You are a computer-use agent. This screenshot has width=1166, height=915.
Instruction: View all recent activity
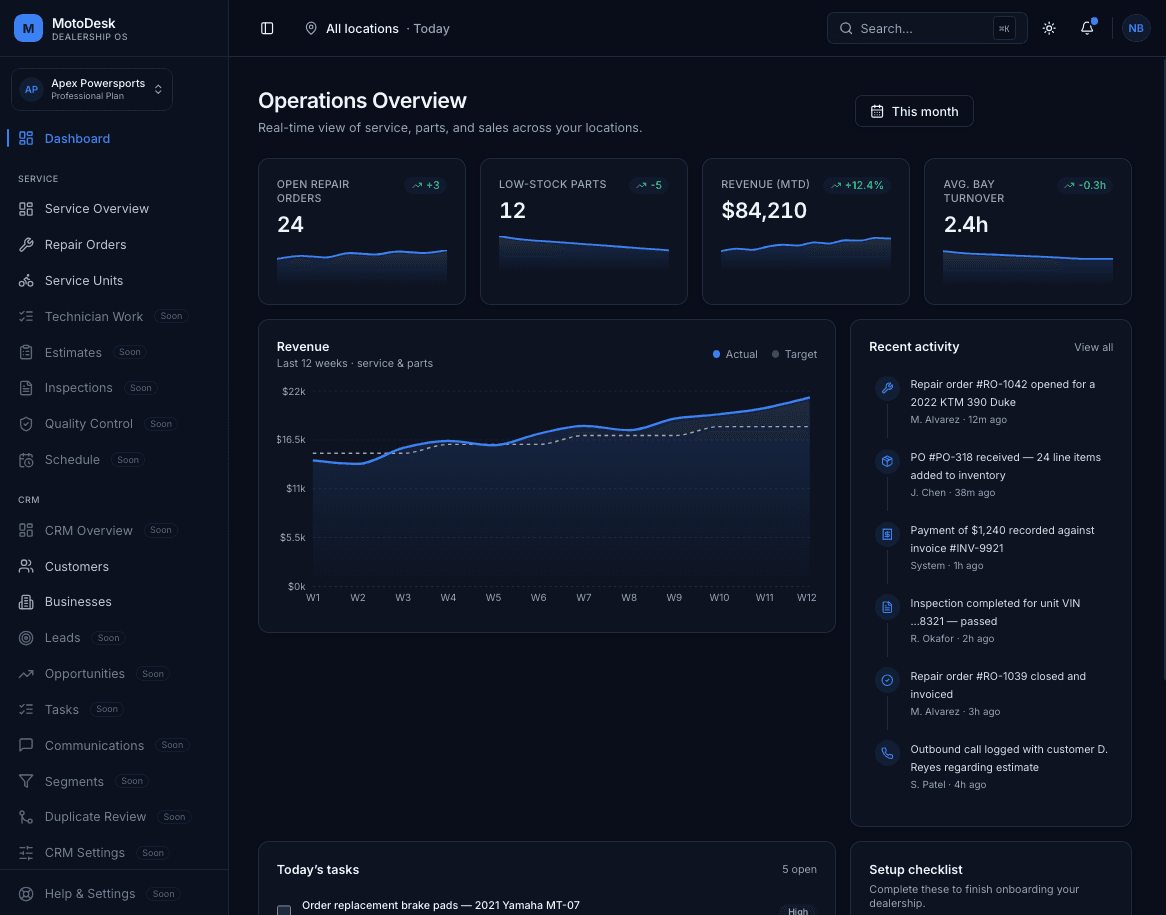[x=1093, y=347]
